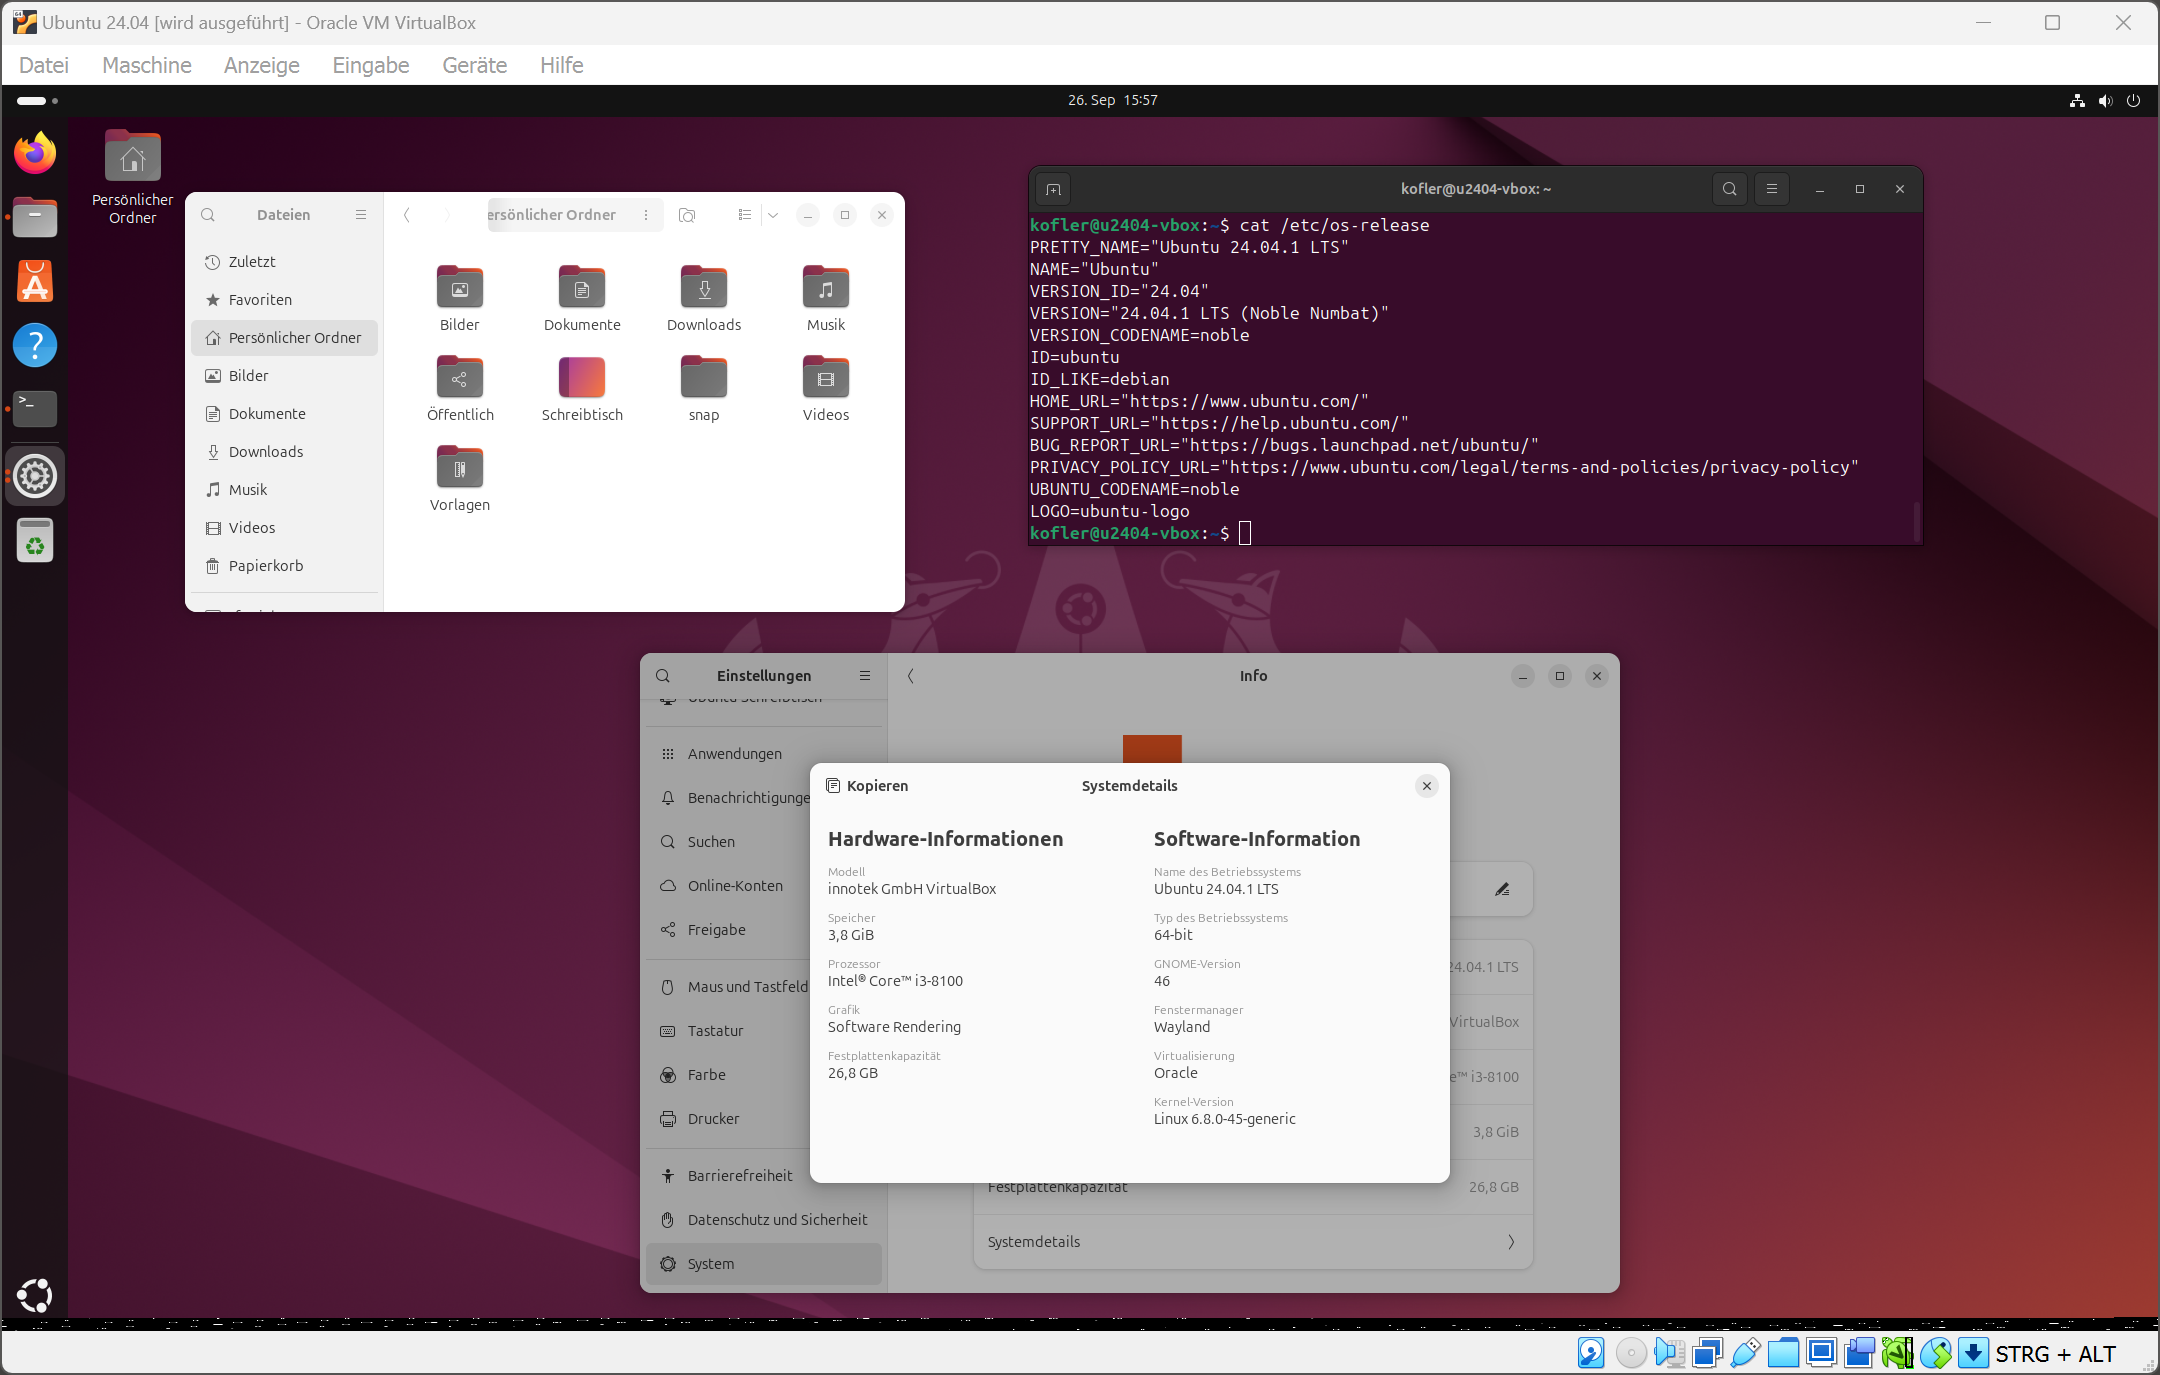
Task: Open VirtualBox Anzeige menu
Action: [x=262, y=65]
